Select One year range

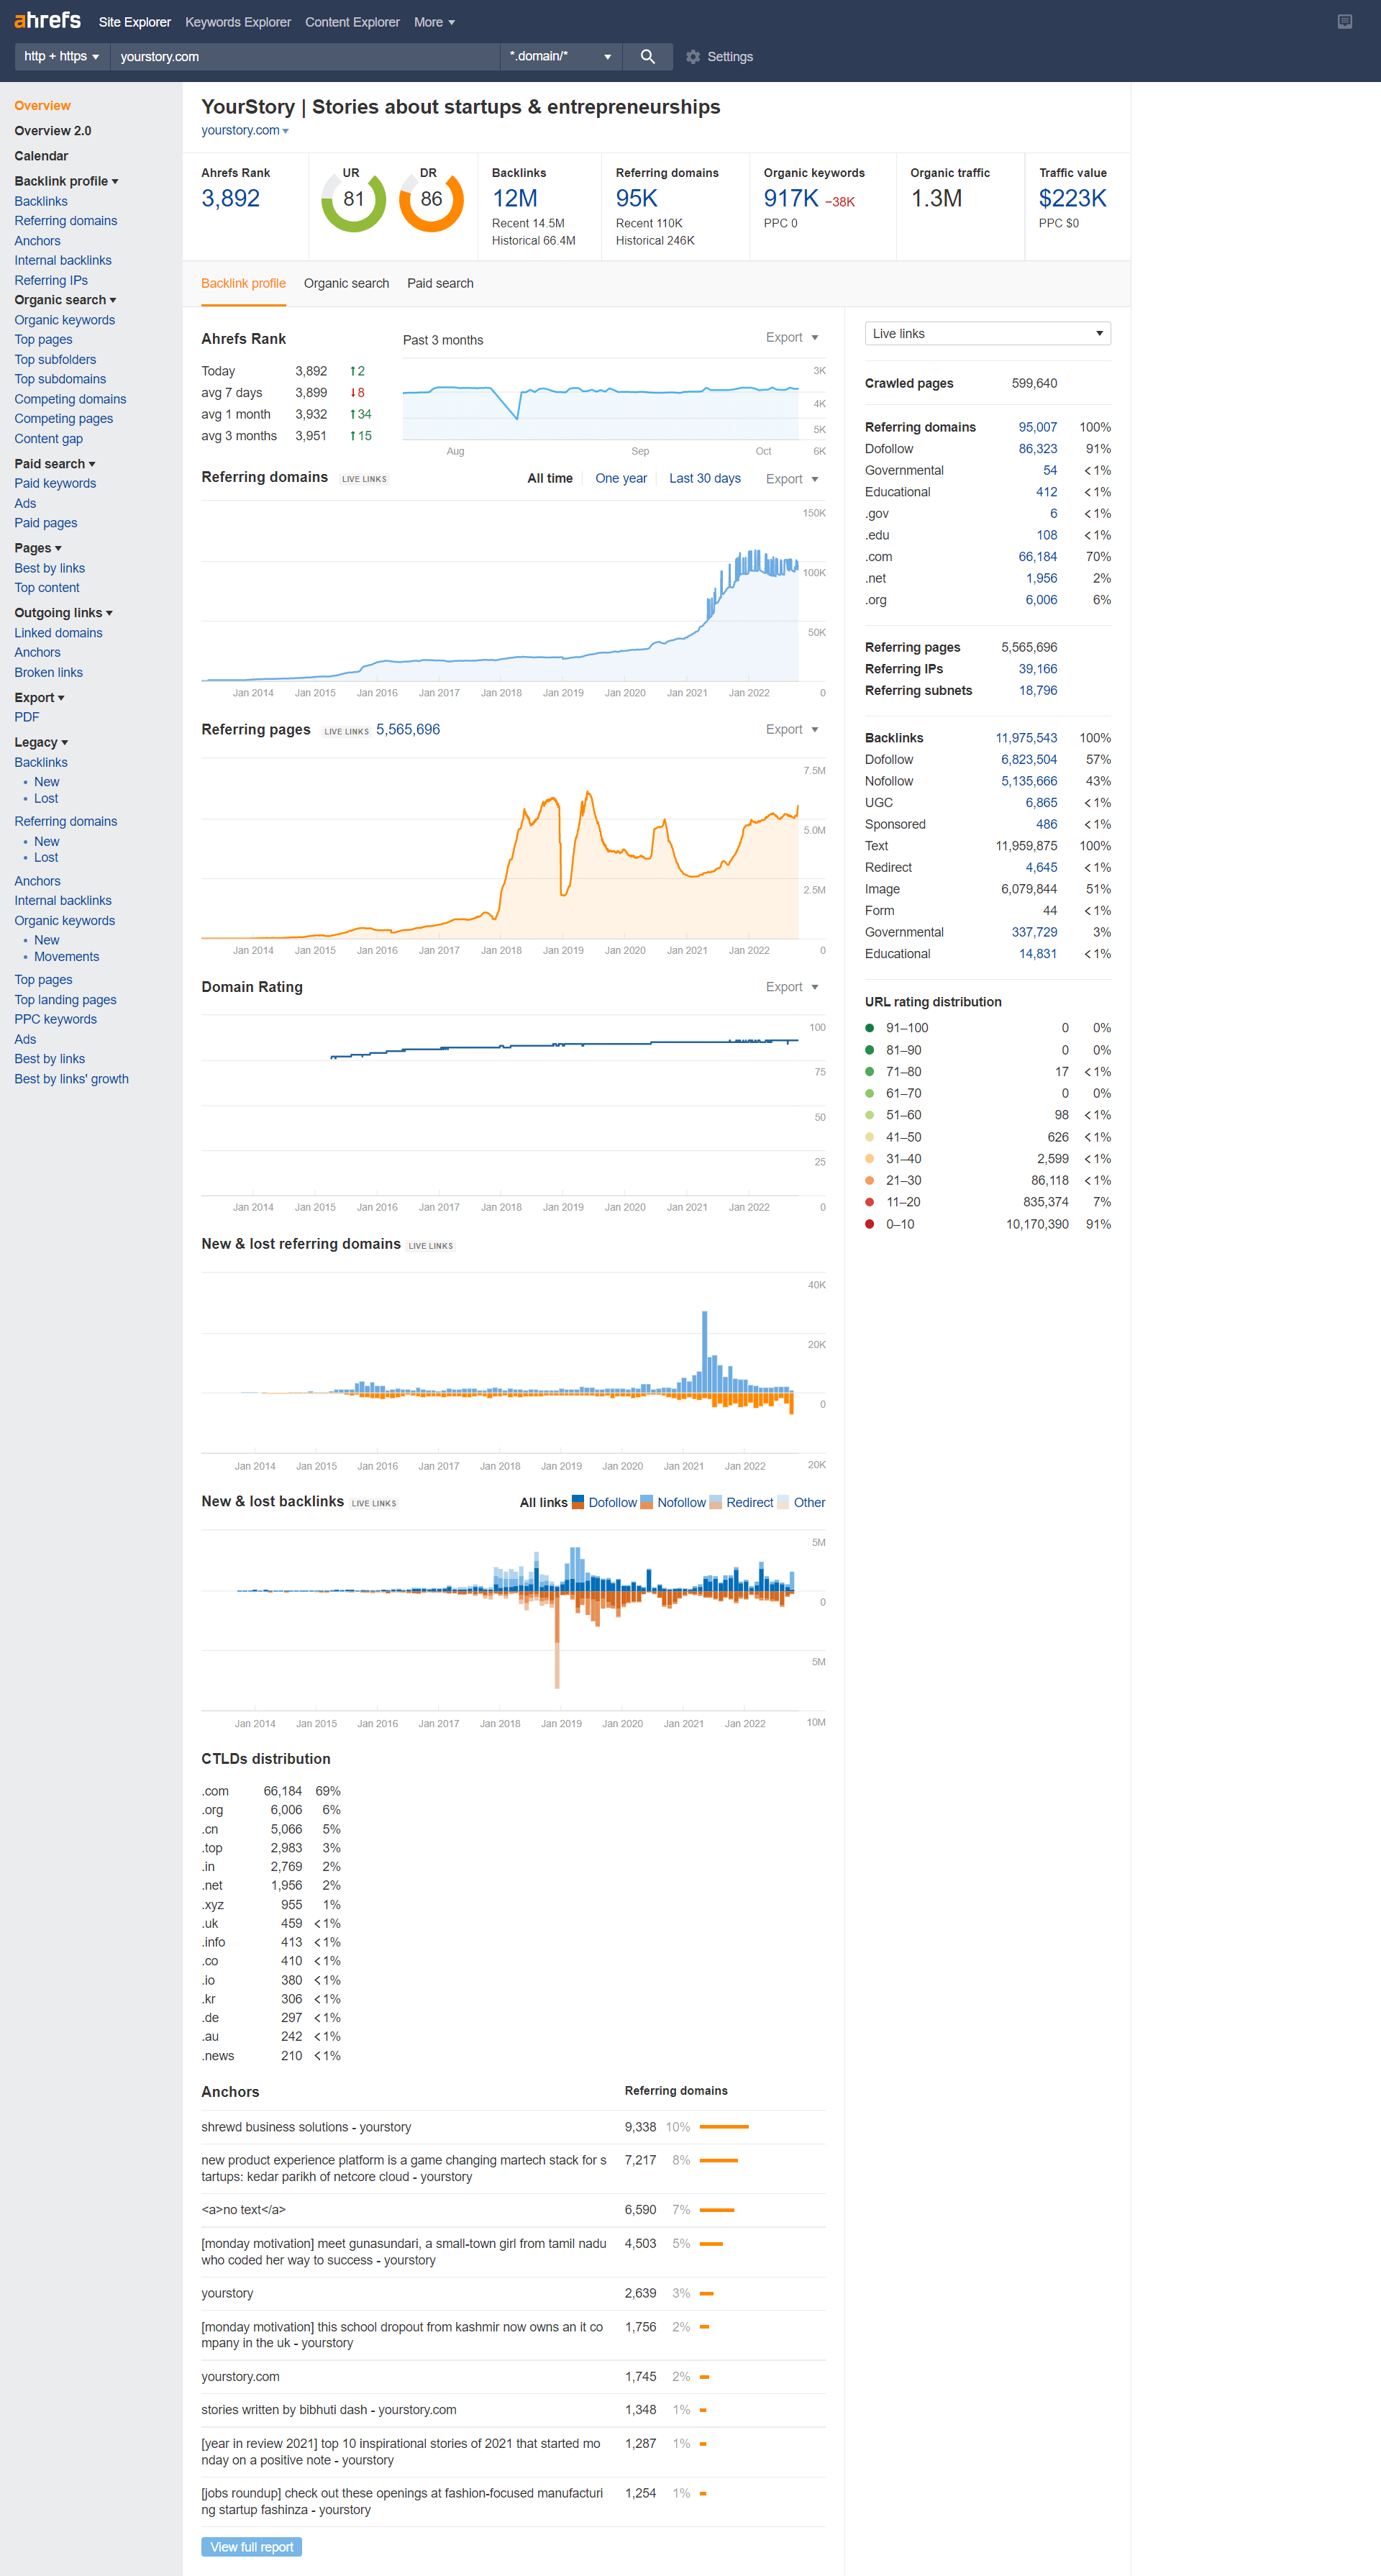tap(621, 479)
